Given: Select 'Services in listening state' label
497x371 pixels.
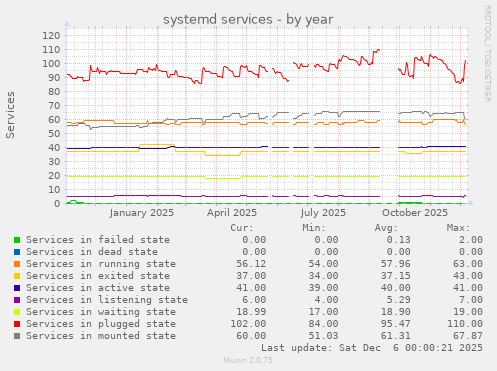Looking at the screenshot, I should pos(107,300).
